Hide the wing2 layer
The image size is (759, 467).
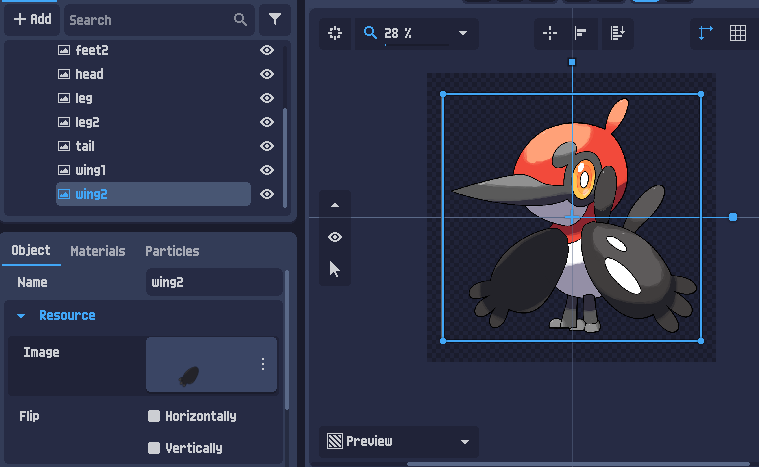click(x=267, y=194)
